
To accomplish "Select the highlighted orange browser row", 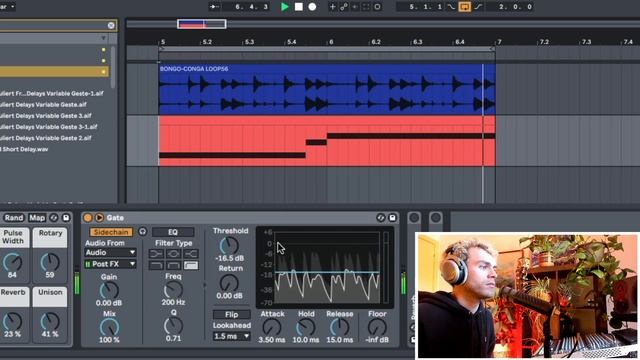I will pyautogui.click(x=54, y=71).
